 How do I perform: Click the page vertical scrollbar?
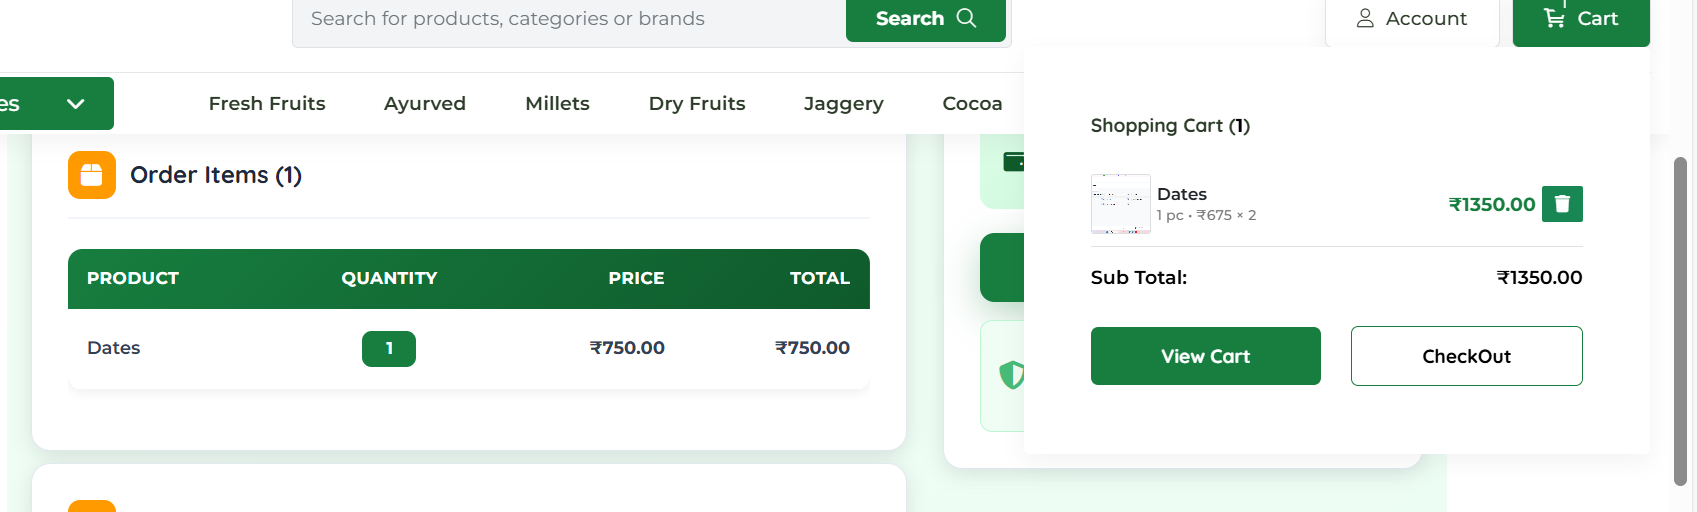(x=1680, y=320)
